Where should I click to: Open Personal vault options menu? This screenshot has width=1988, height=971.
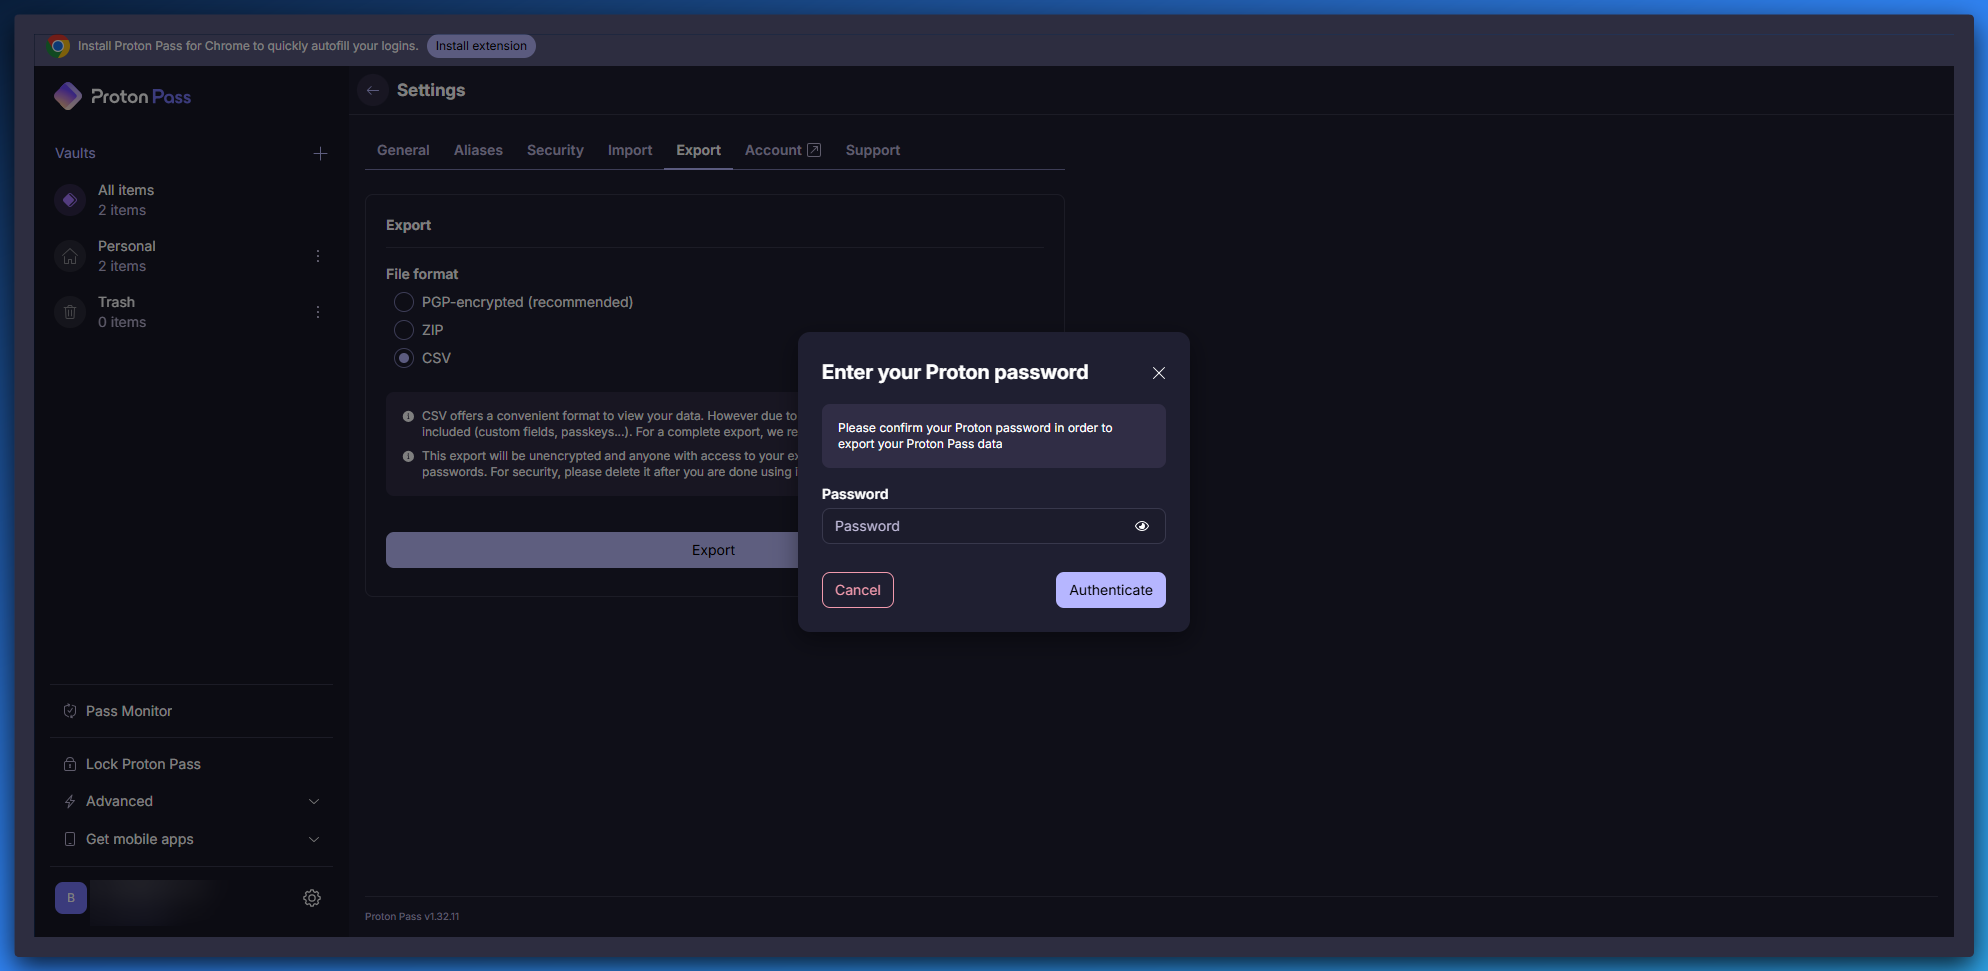318,256
